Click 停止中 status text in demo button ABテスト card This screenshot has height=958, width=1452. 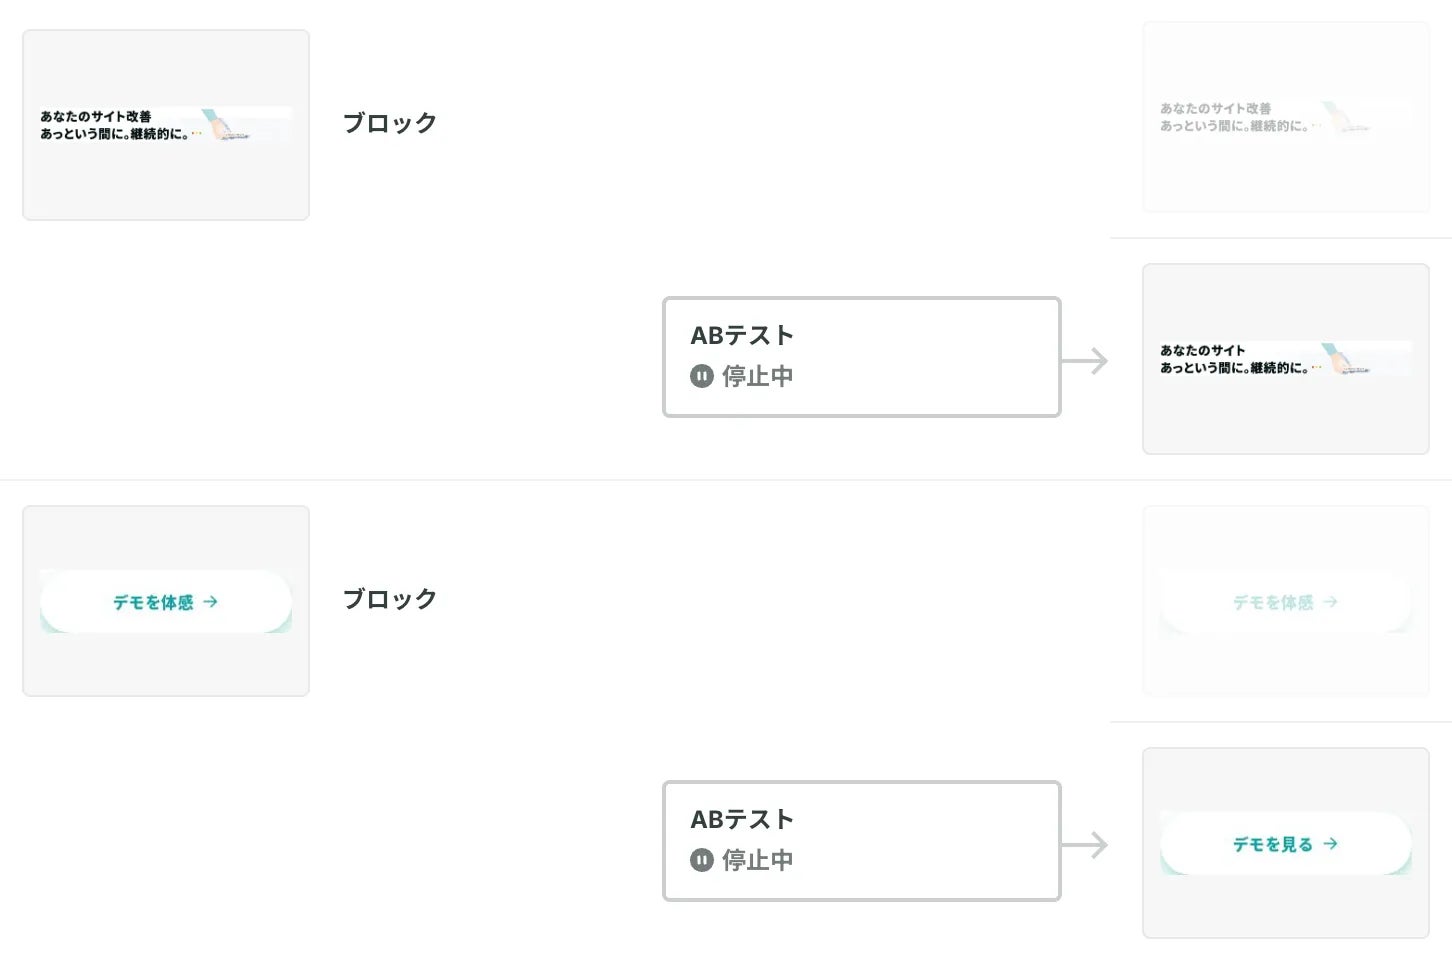pyautogui.click(x=758, y=860)
